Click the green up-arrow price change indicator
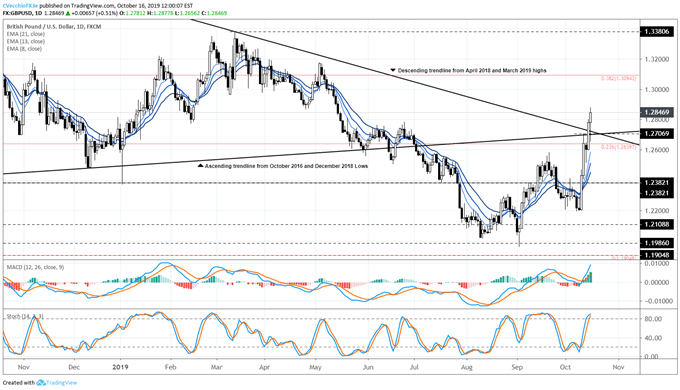680x390 pixels. (x=67, y=13)
